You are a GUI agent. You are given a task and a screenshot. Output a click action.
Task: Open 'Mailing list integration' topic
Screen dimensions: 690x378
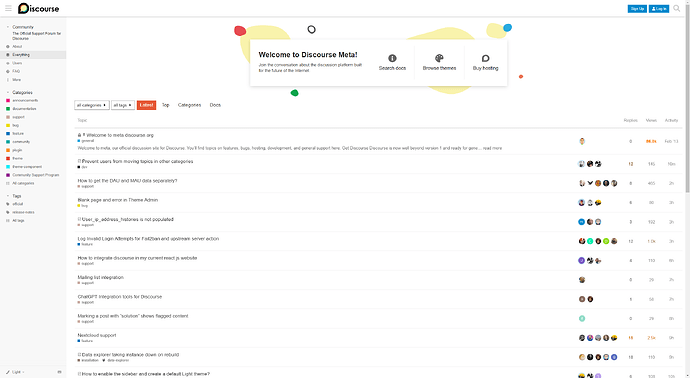[x=100, y=278]
